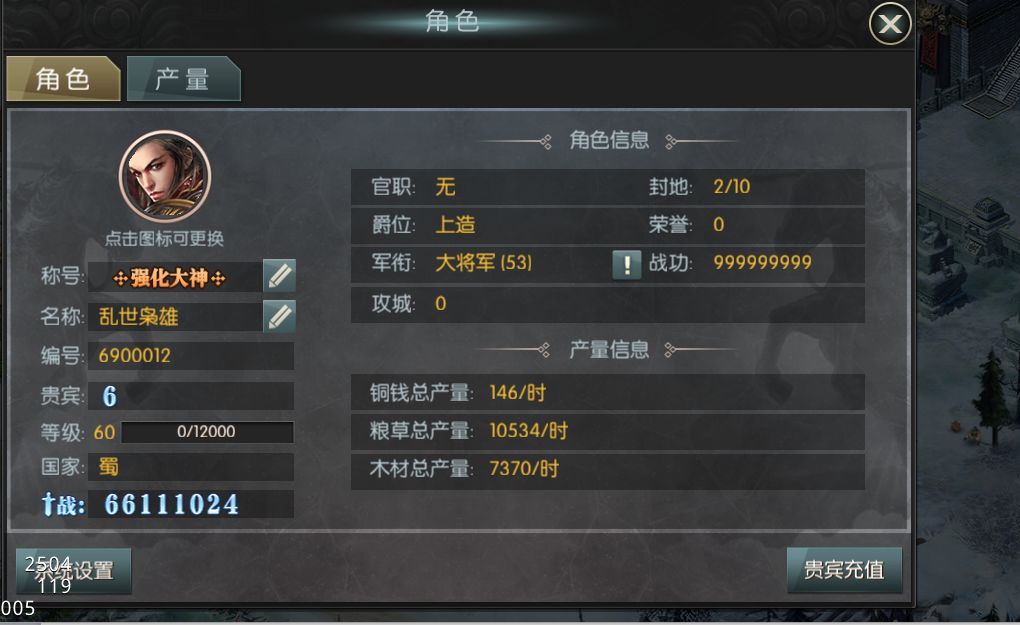1020x625 pixels.
Task: Click the 粮草总产量 10534/时 row
Action: click(608, 431)
